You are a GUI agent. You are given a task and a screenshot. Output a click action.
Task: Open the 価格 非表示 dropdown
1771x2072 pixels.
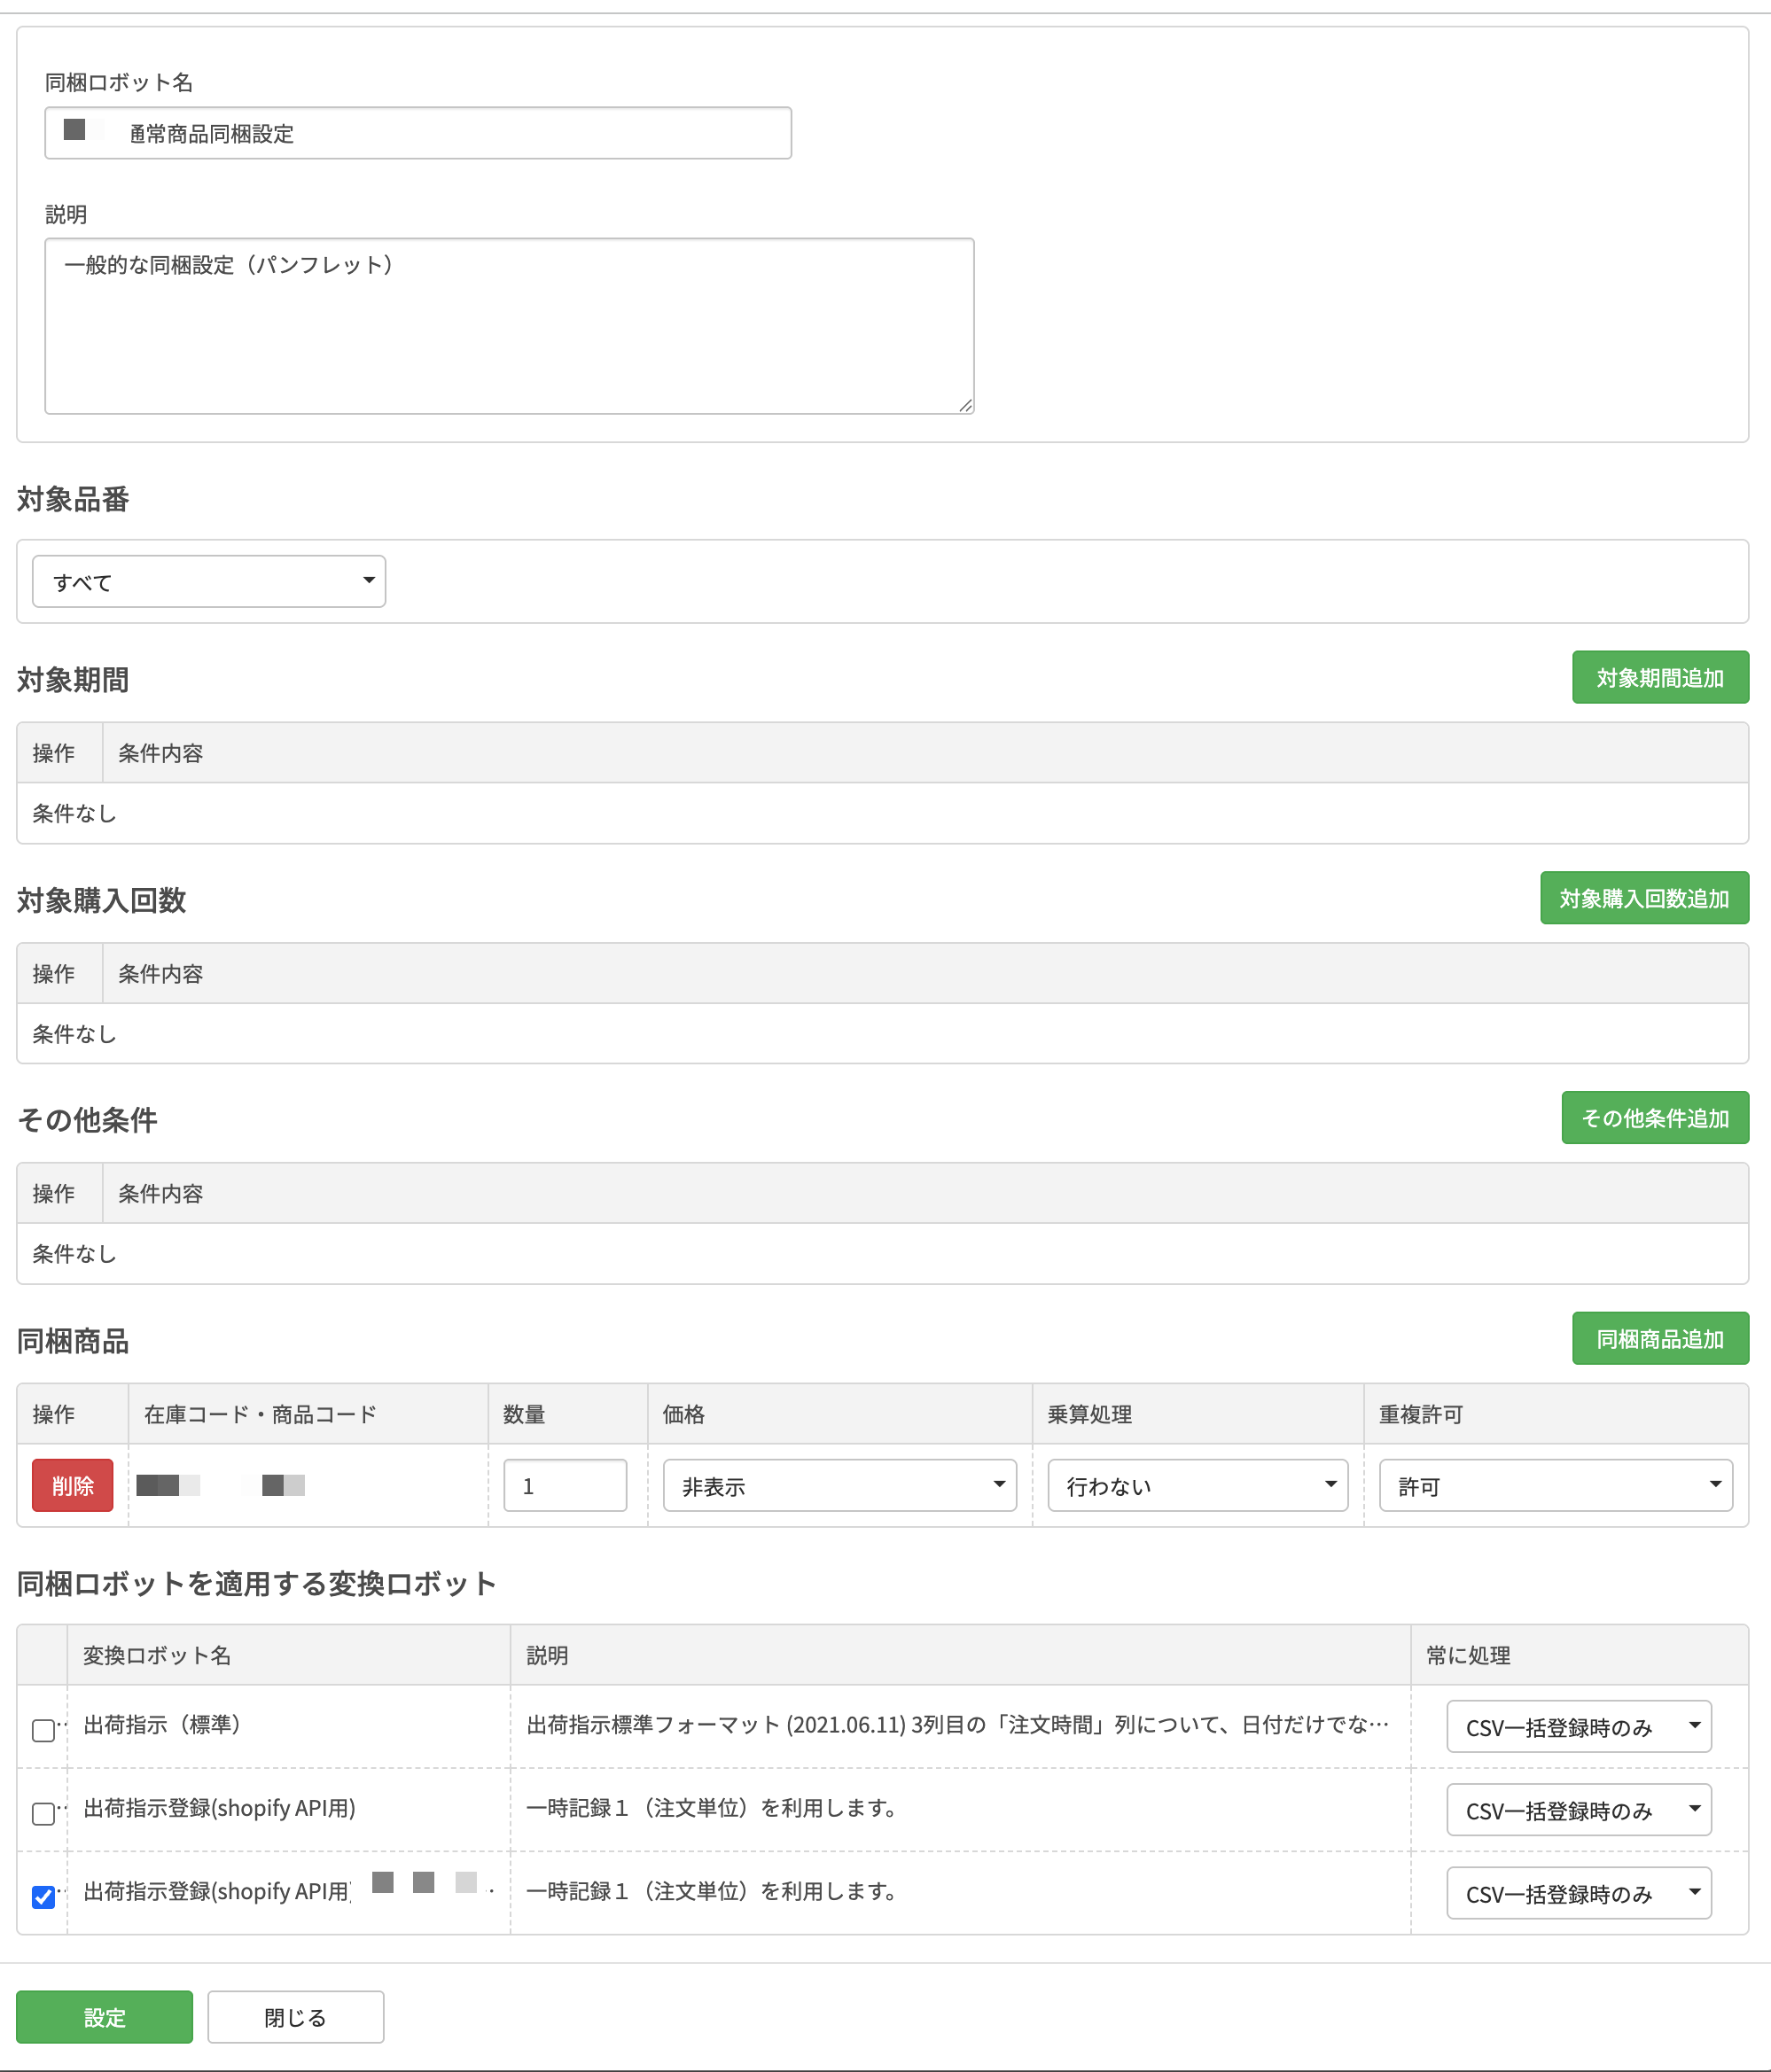click(x=839, y=1486)
